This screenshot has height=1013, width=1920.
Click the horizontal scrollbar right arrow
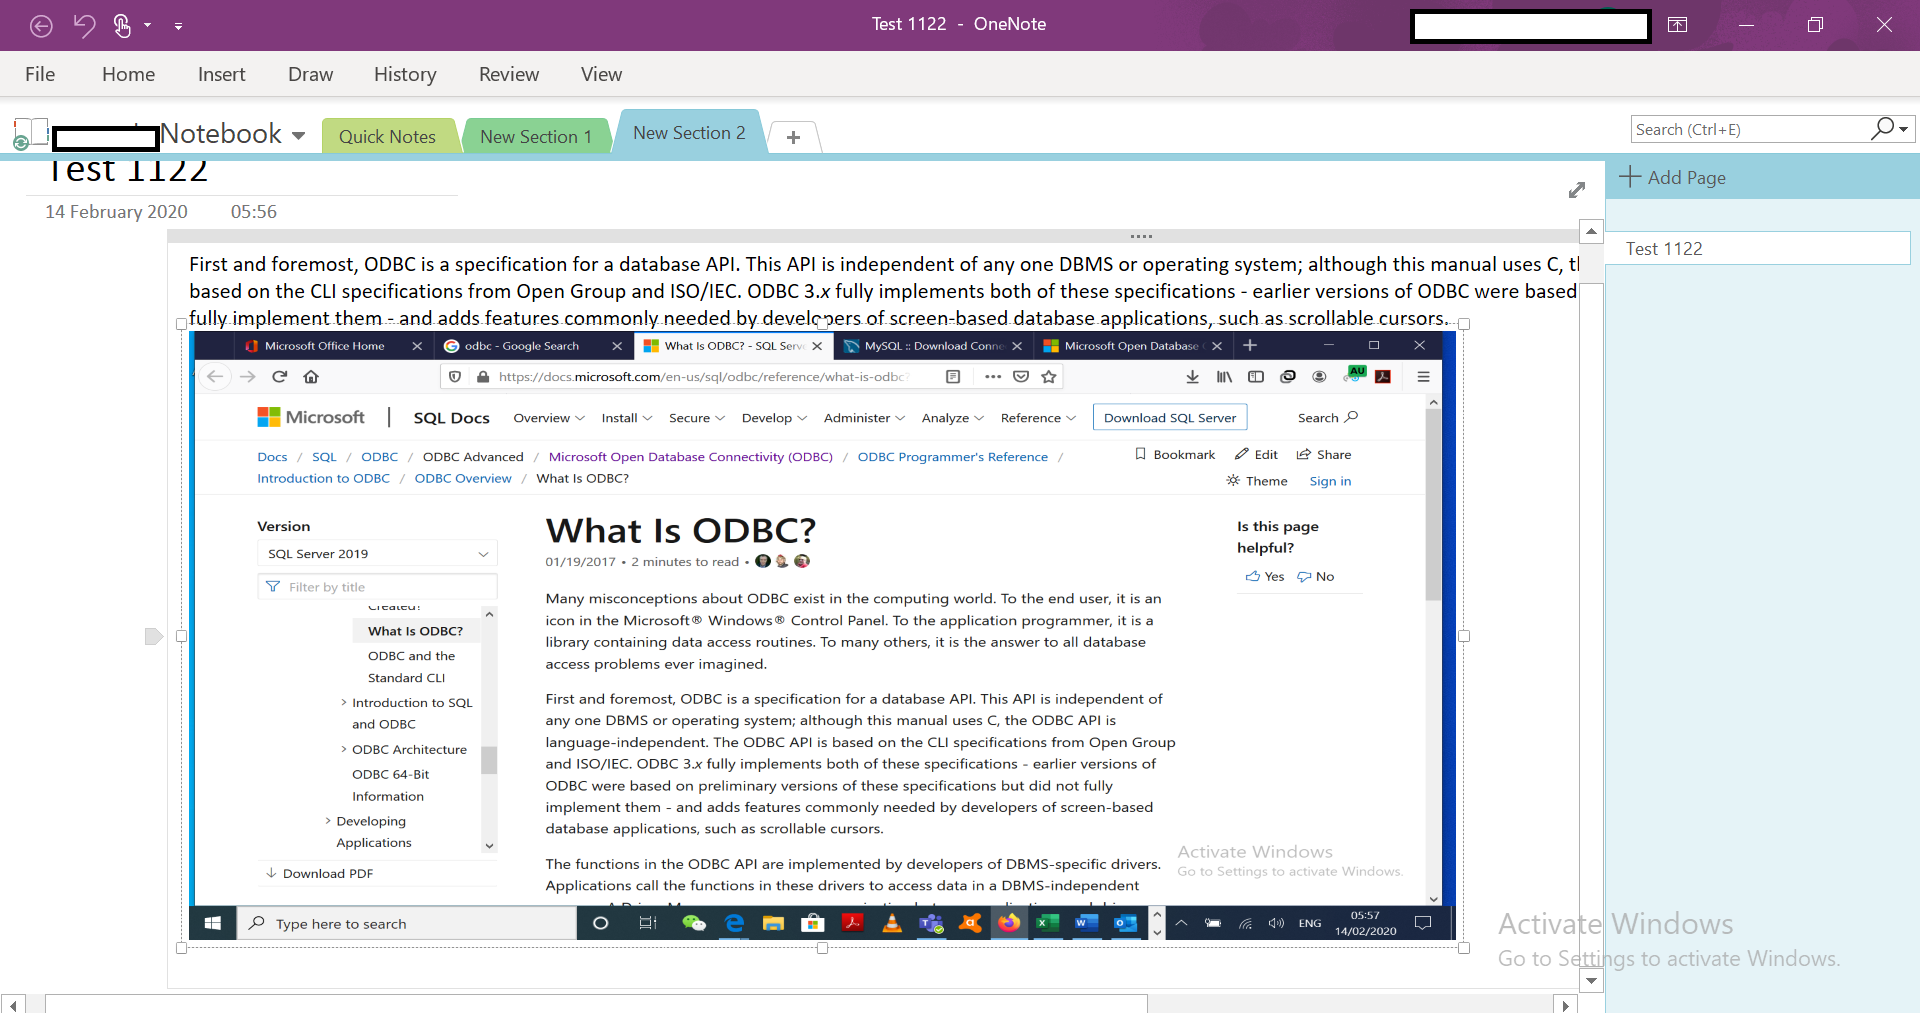point(1566,1004)
